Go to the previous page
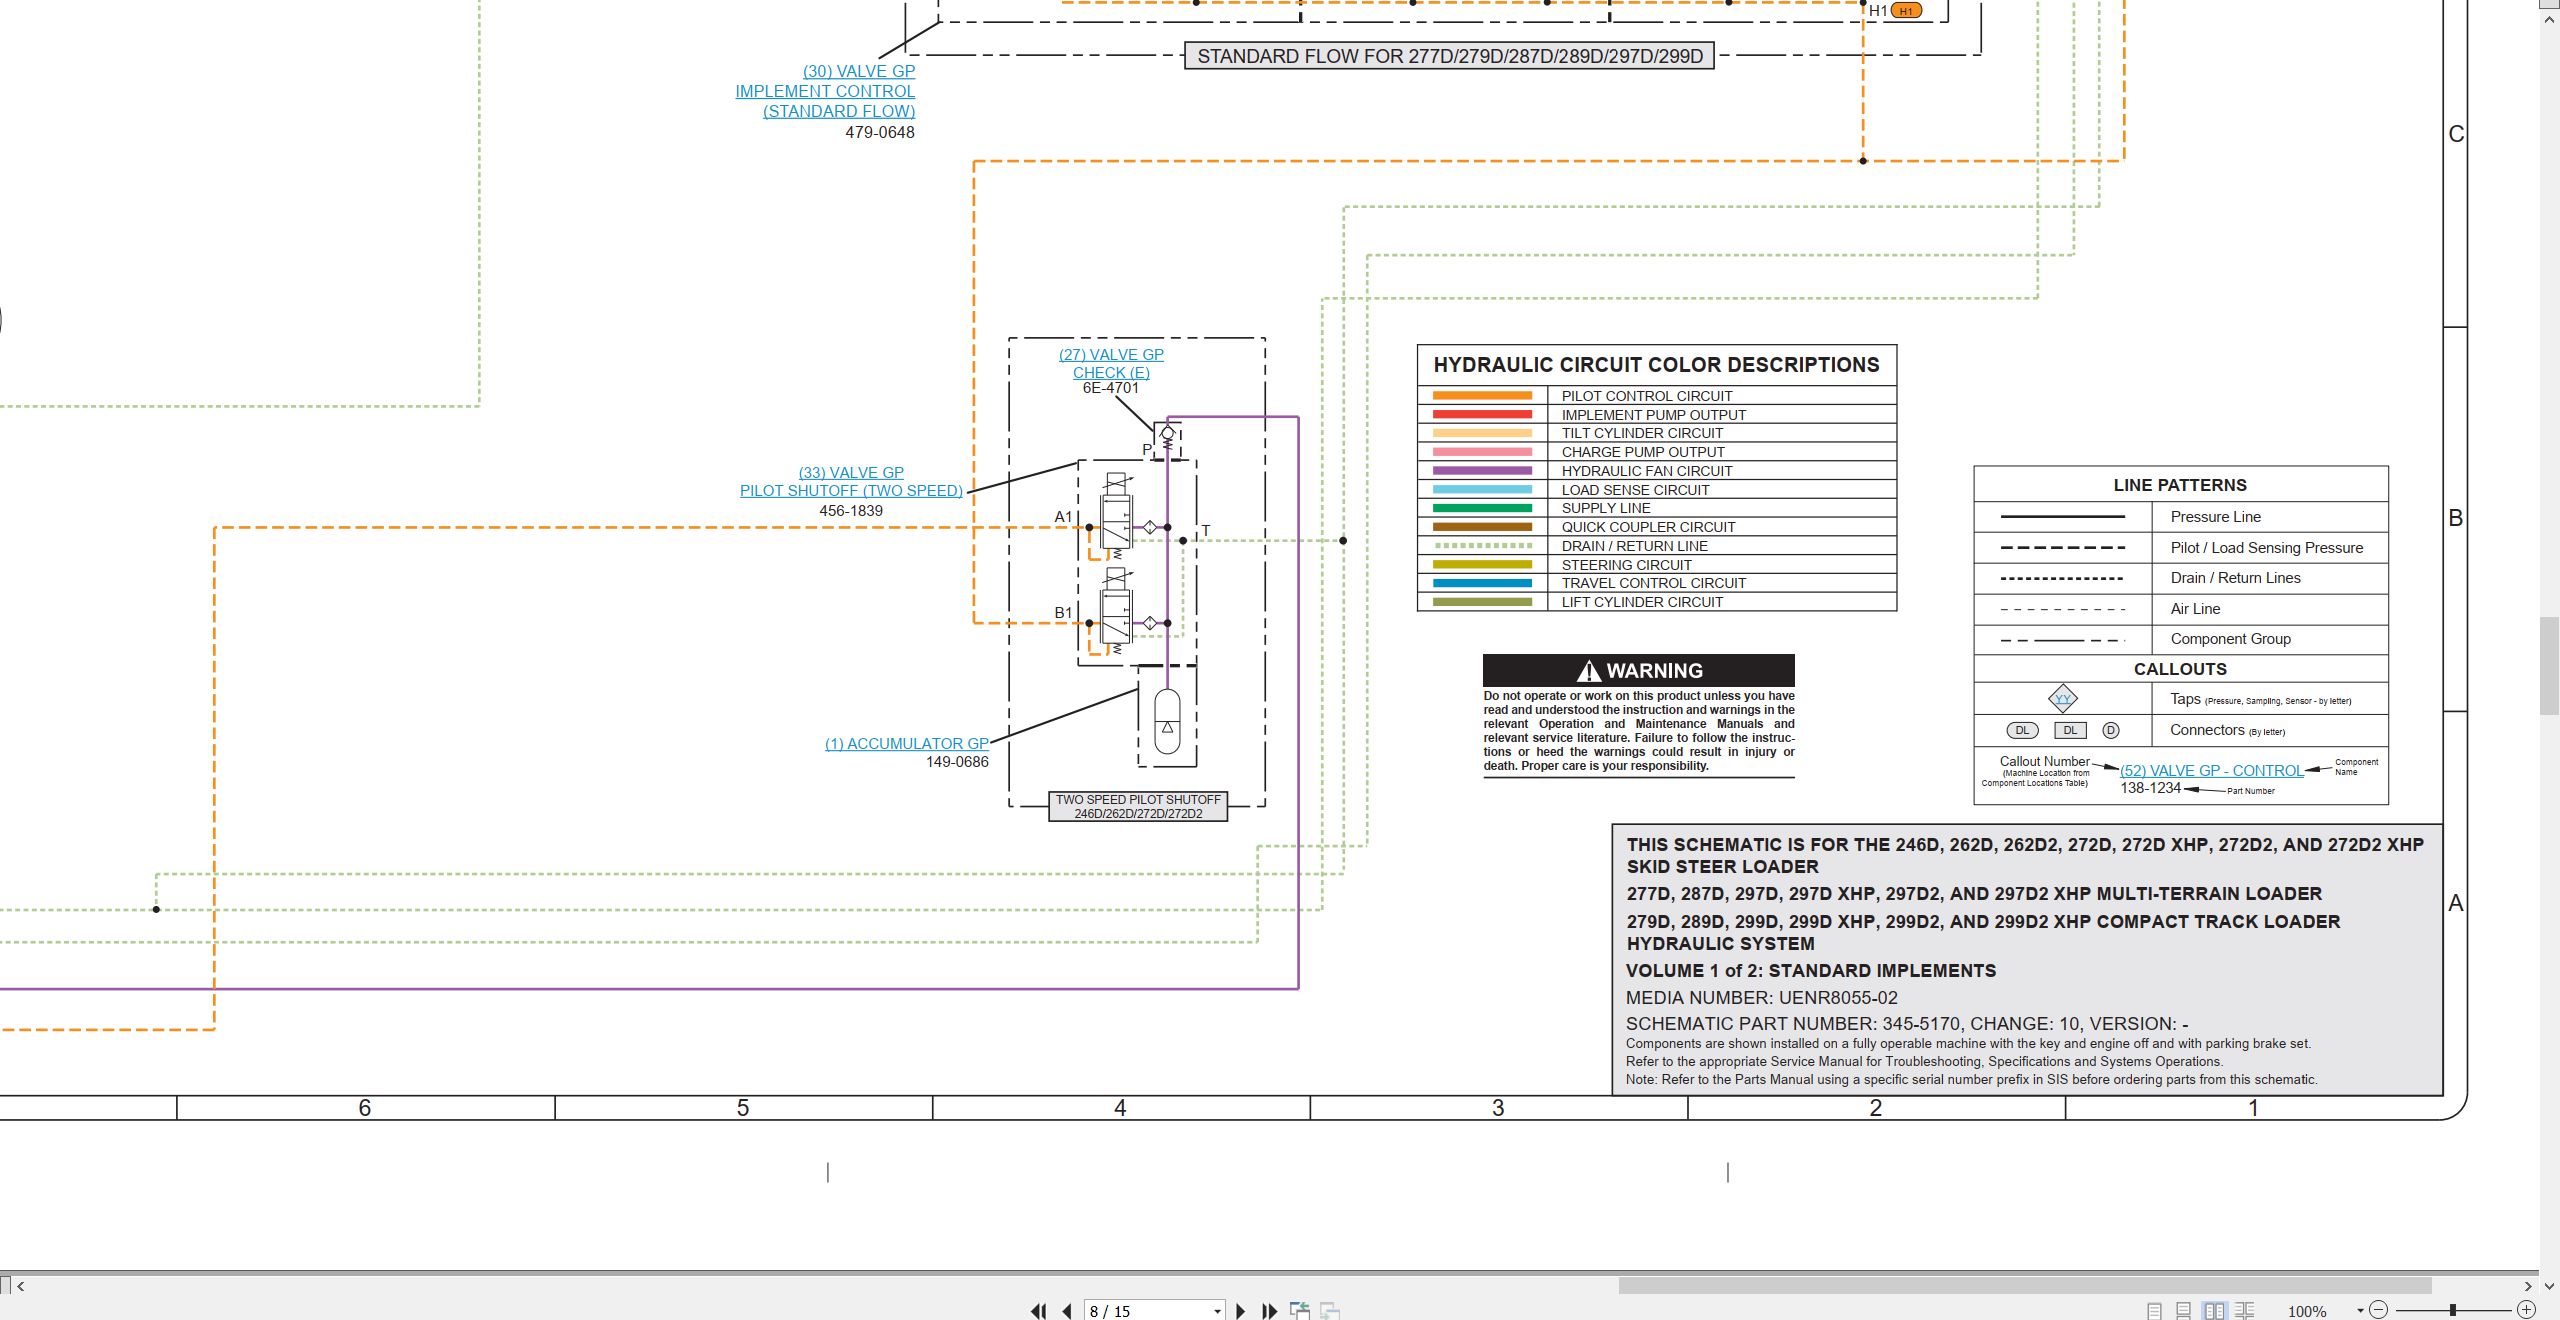The width and height of the screenshot is (2560, 1320). [x=1067, y=1310]
